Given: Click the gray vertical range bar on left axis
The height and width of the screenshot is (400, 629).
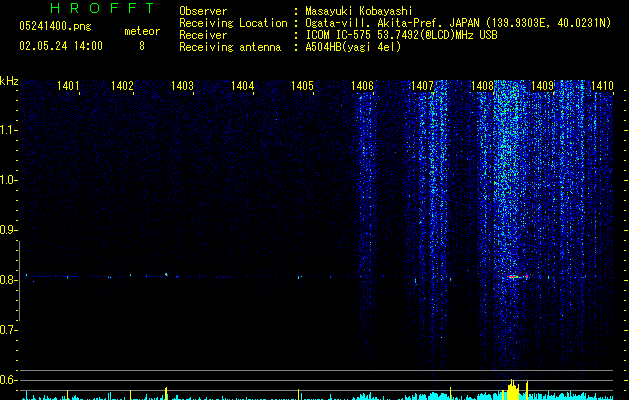Looking at the screenshot, I should pyautogui.click(x=19, y=281).
